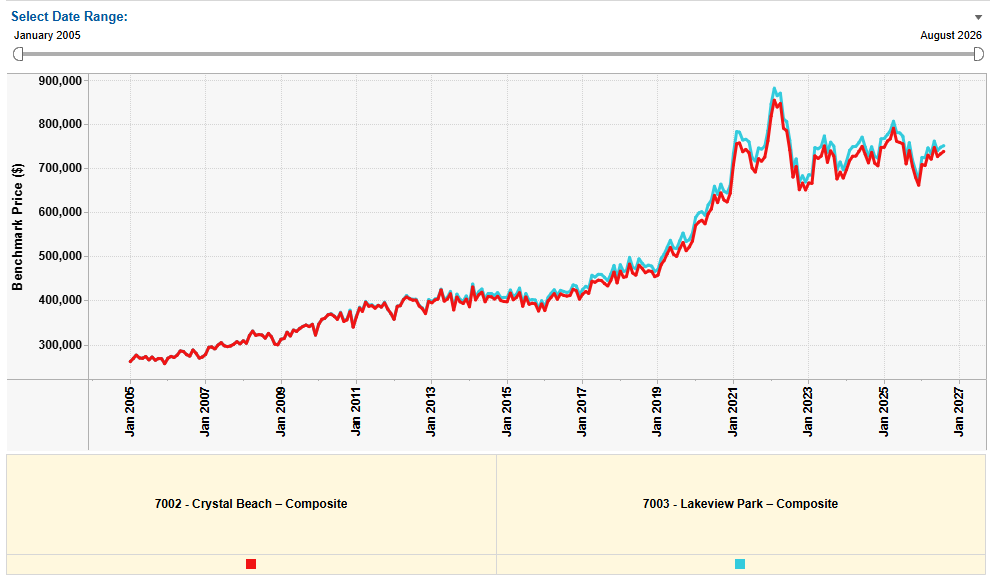This screenshot has width=993, height=579.
Task: Click the red Crystal Beach legend square
Action: pos(251,564)
